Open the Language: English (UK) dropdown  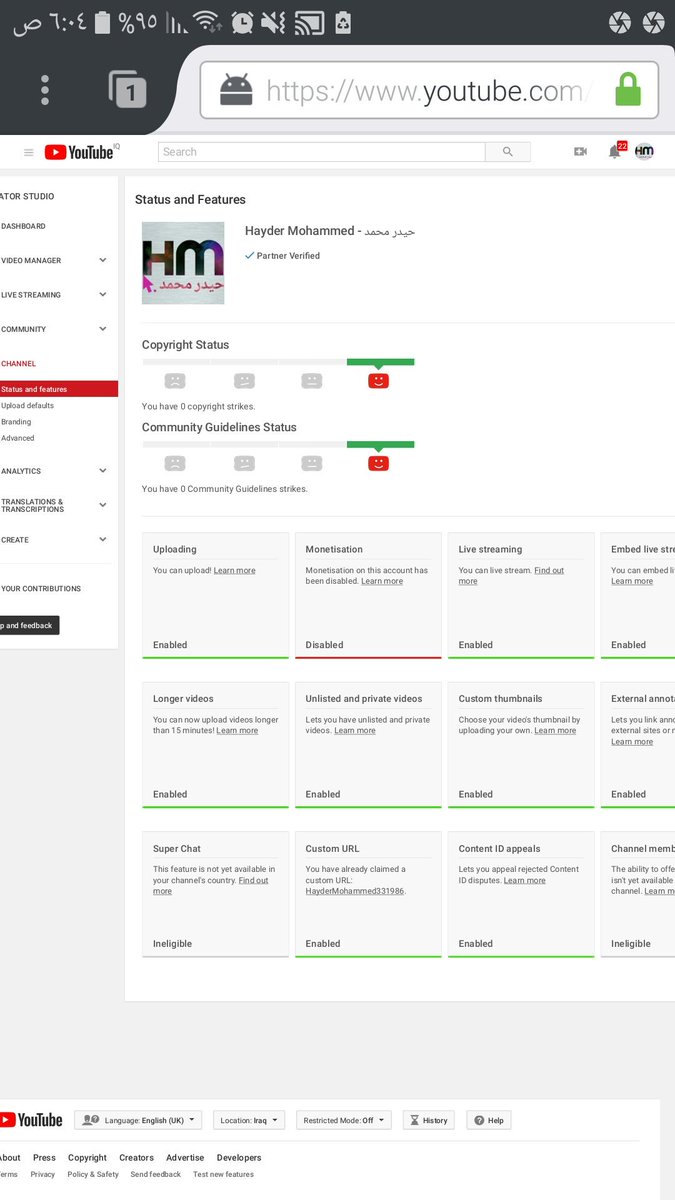139,1120
